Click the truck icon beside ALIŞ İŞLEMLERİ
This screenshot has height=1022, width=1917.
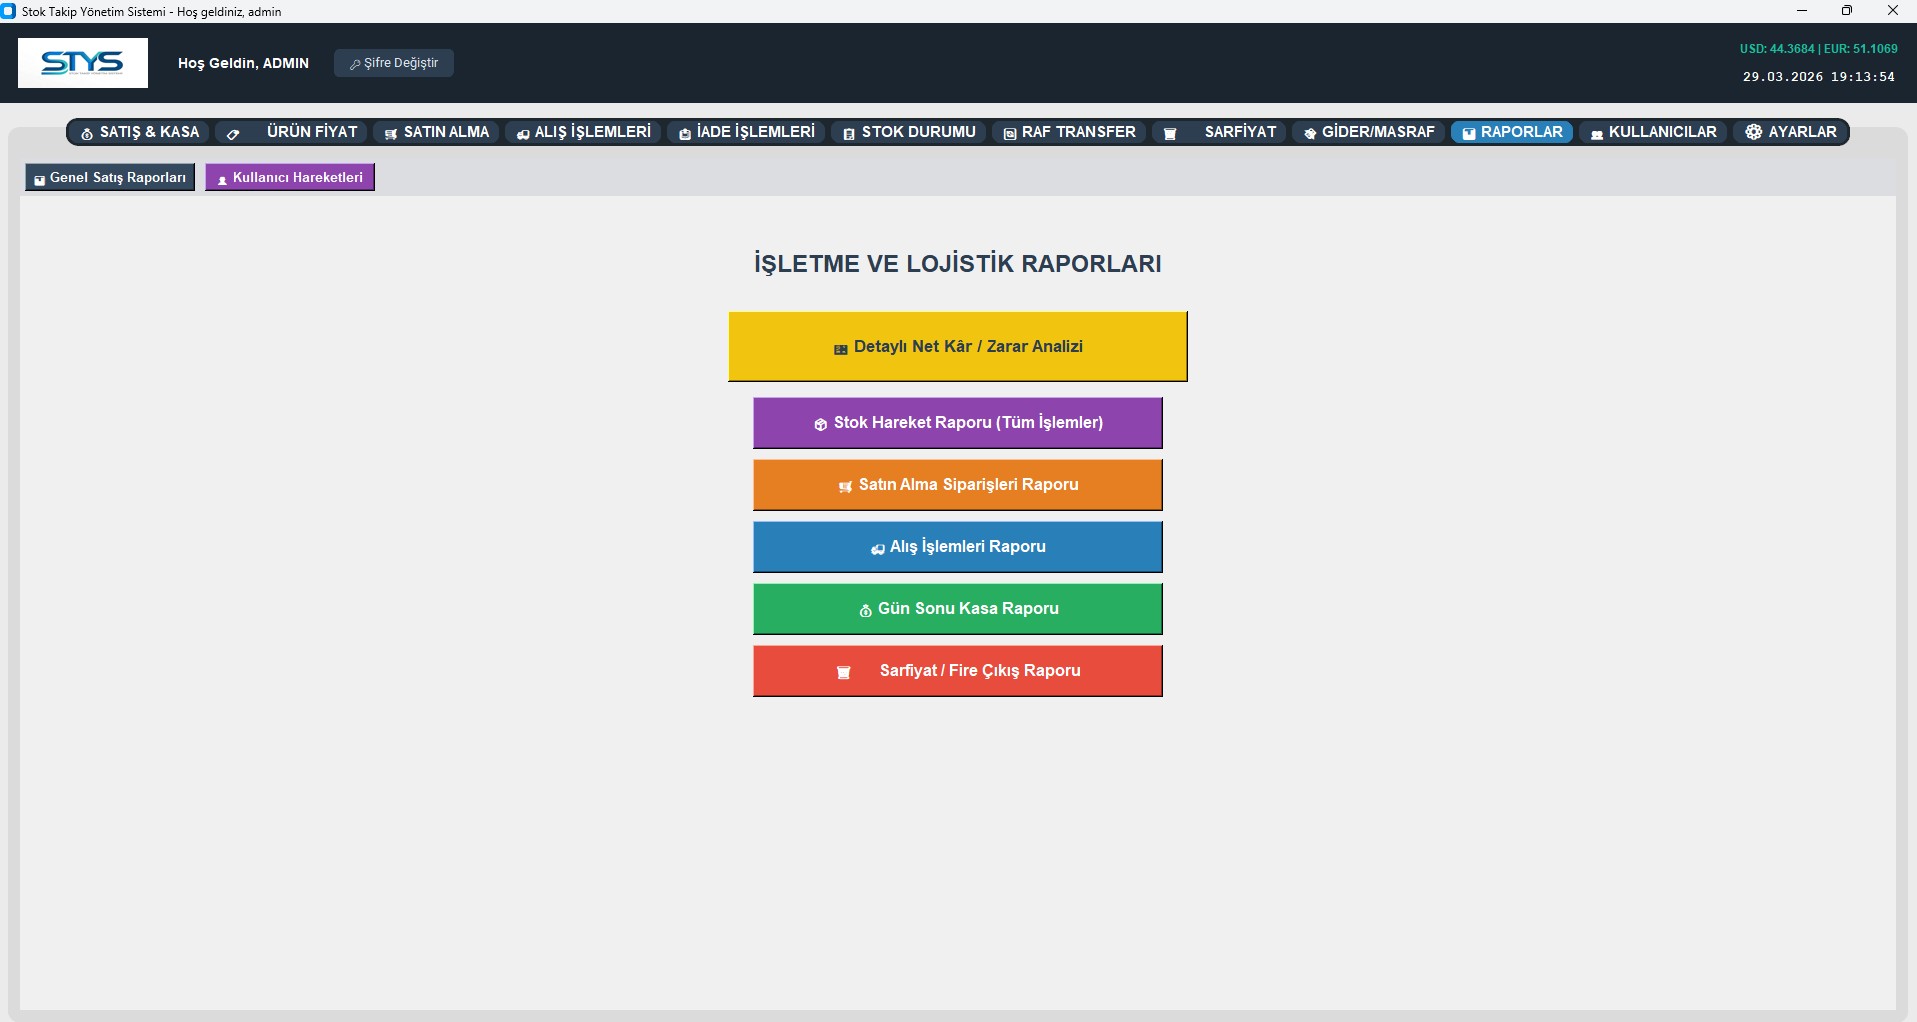click(523, 133)
